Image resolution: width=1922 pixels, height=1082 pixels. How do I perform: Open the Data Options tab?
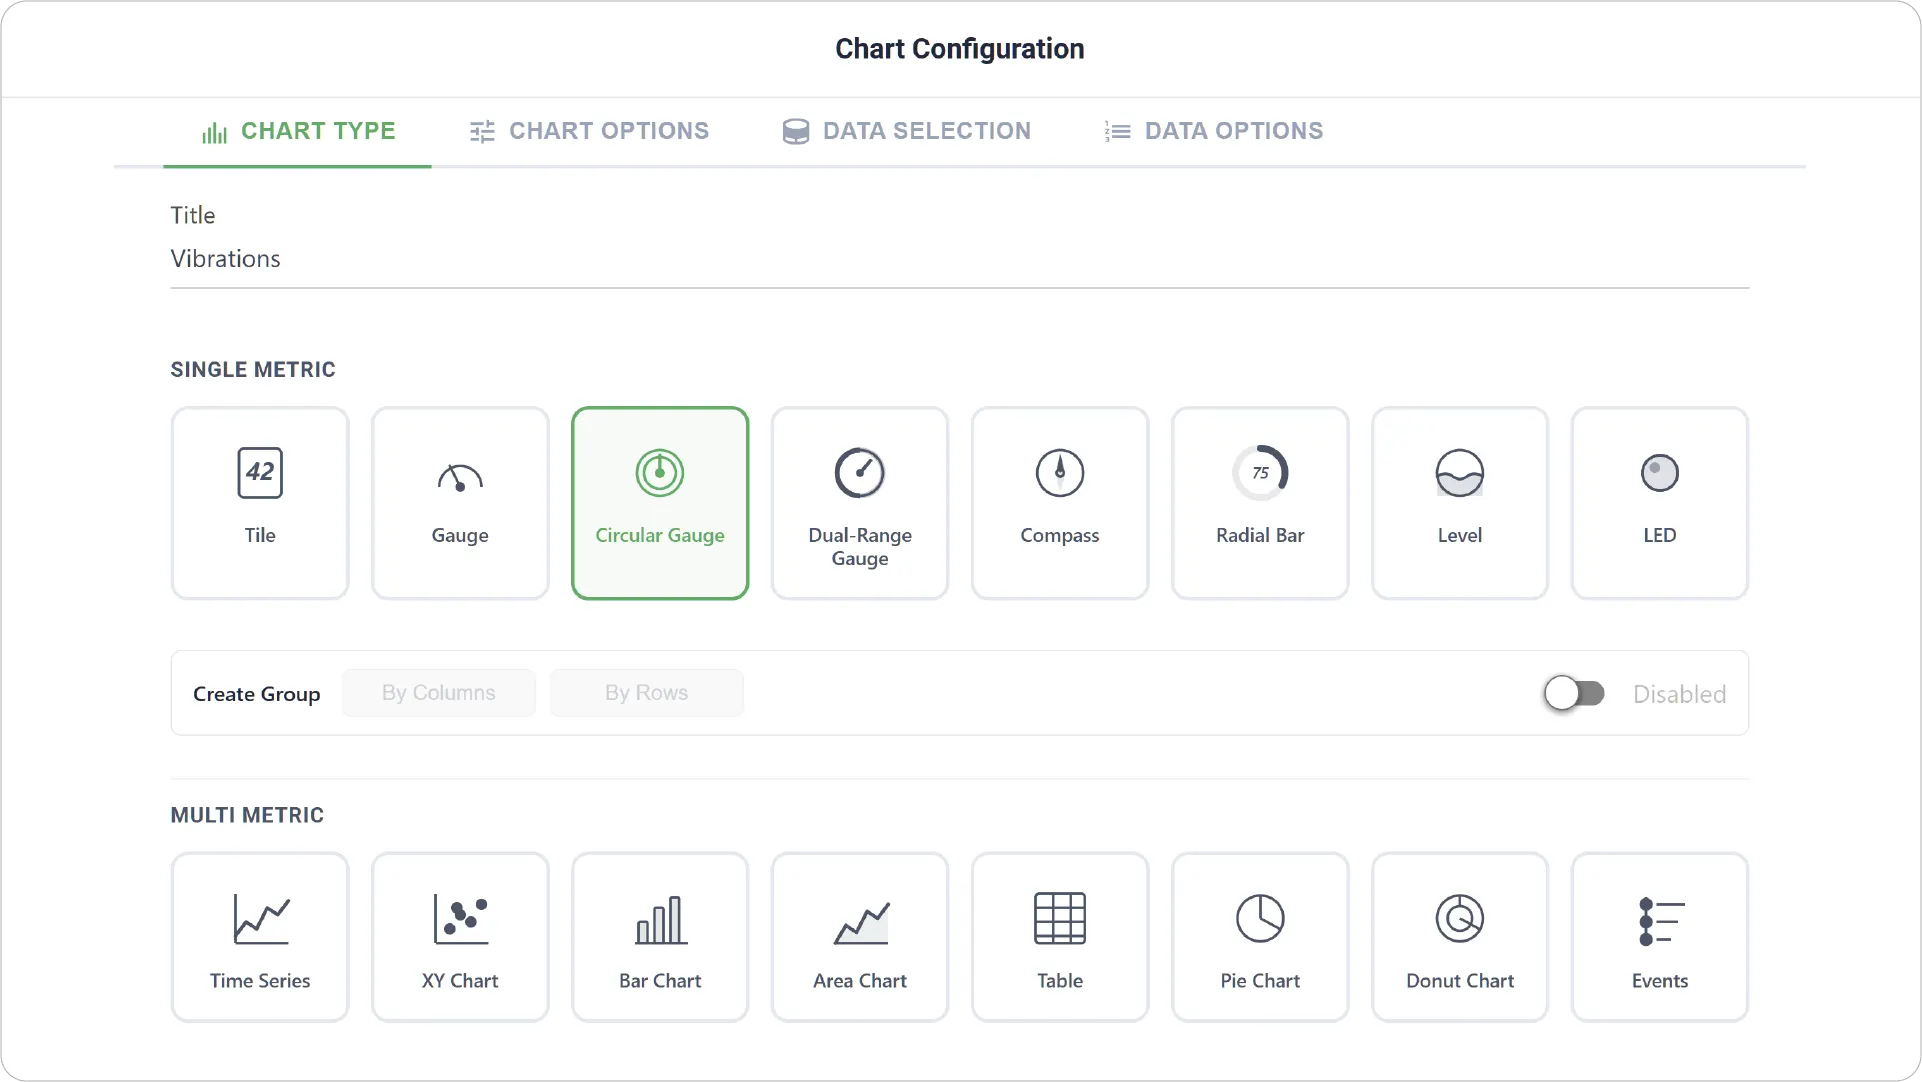coord(1213,131)
